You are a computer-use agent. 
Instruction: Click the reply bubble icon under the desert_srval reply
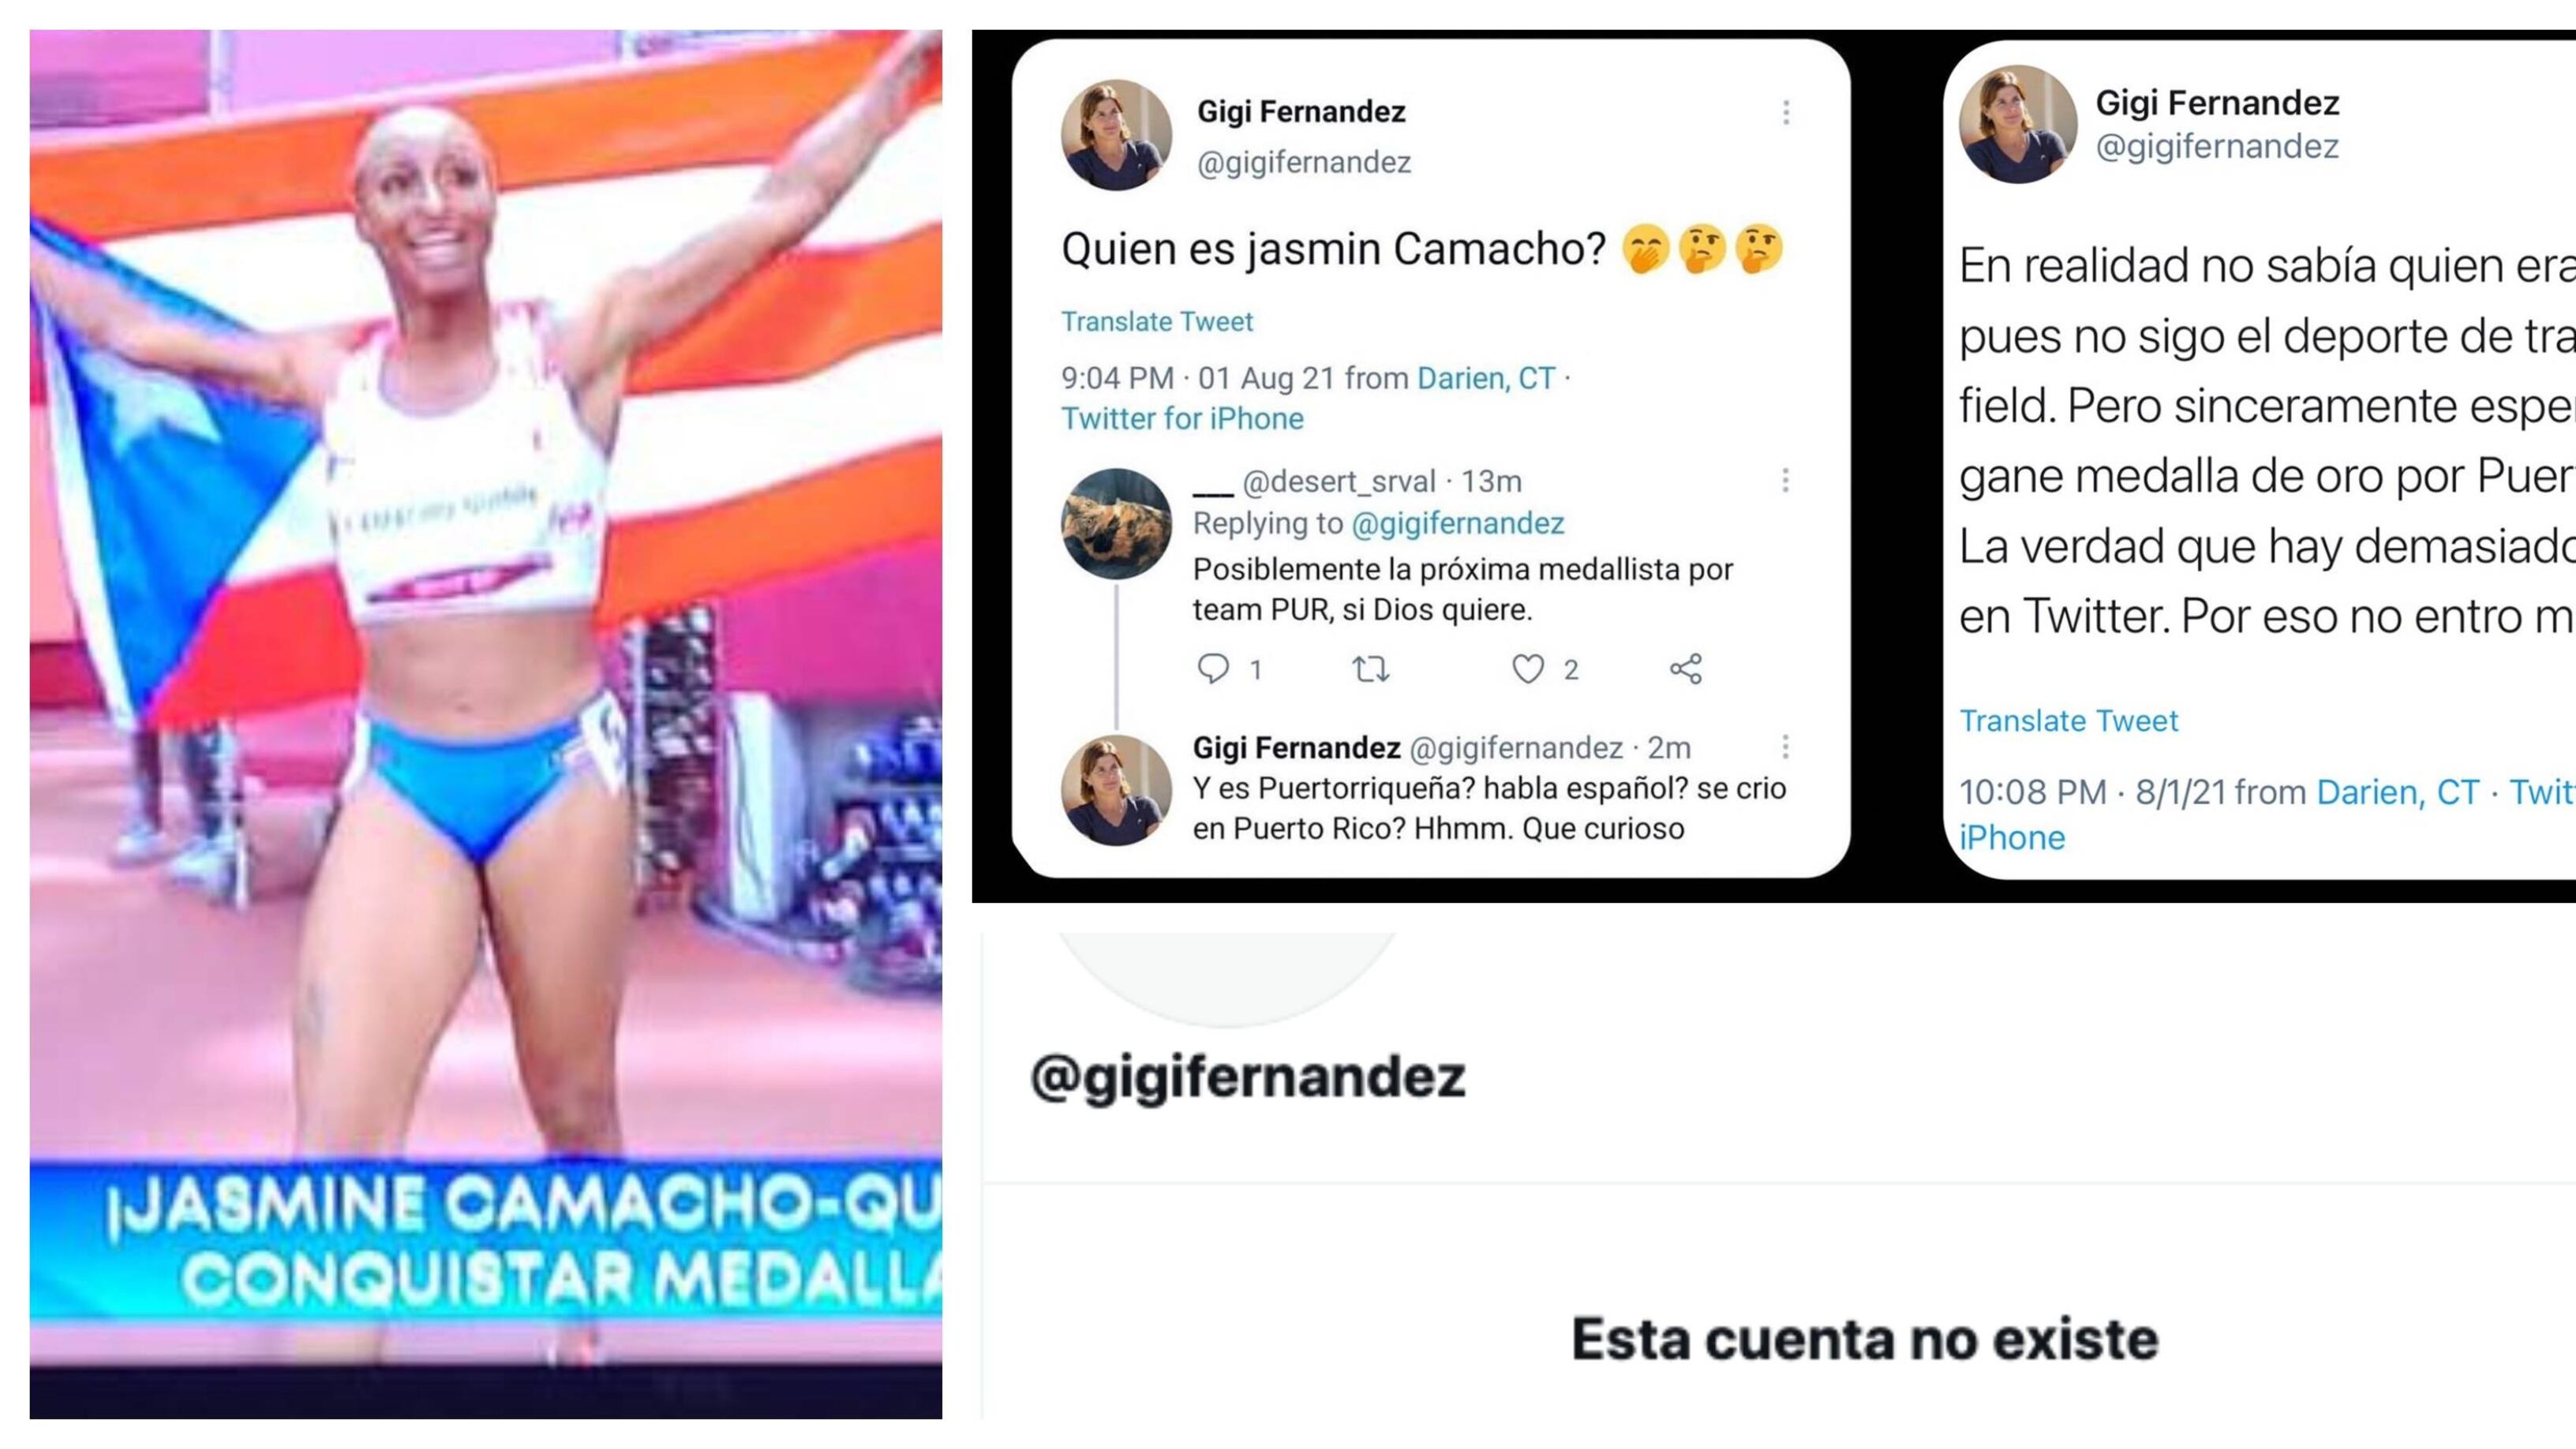point(1213,668)
